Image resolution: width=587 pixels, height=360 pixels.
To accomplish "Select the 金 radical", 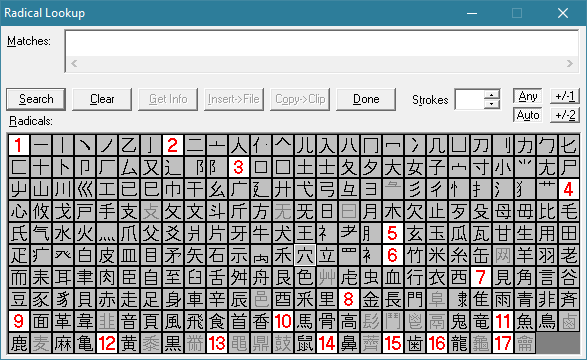I will 371,299.
